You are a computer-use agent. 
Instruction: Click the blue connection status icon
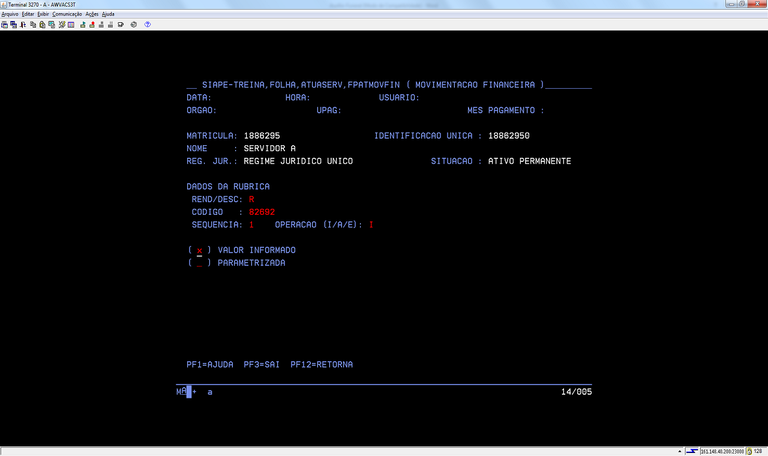pos(692,451)
